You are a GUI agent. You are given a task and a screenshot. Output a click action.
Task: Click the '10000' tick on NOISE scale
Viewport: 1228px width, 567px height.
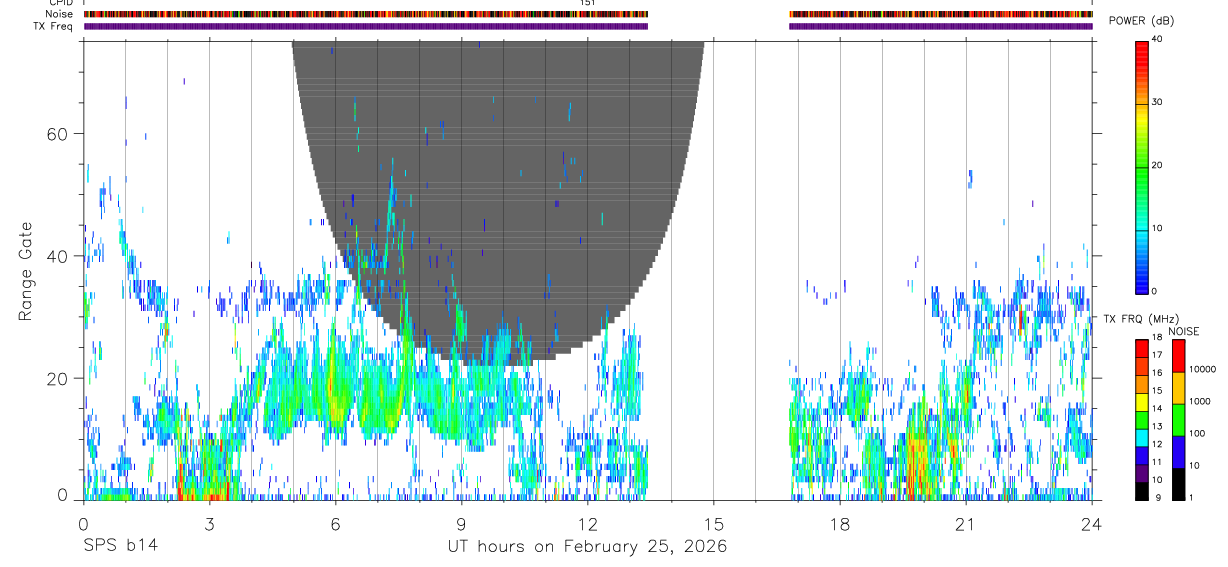pyautogui.click(x=1202, y=369)
